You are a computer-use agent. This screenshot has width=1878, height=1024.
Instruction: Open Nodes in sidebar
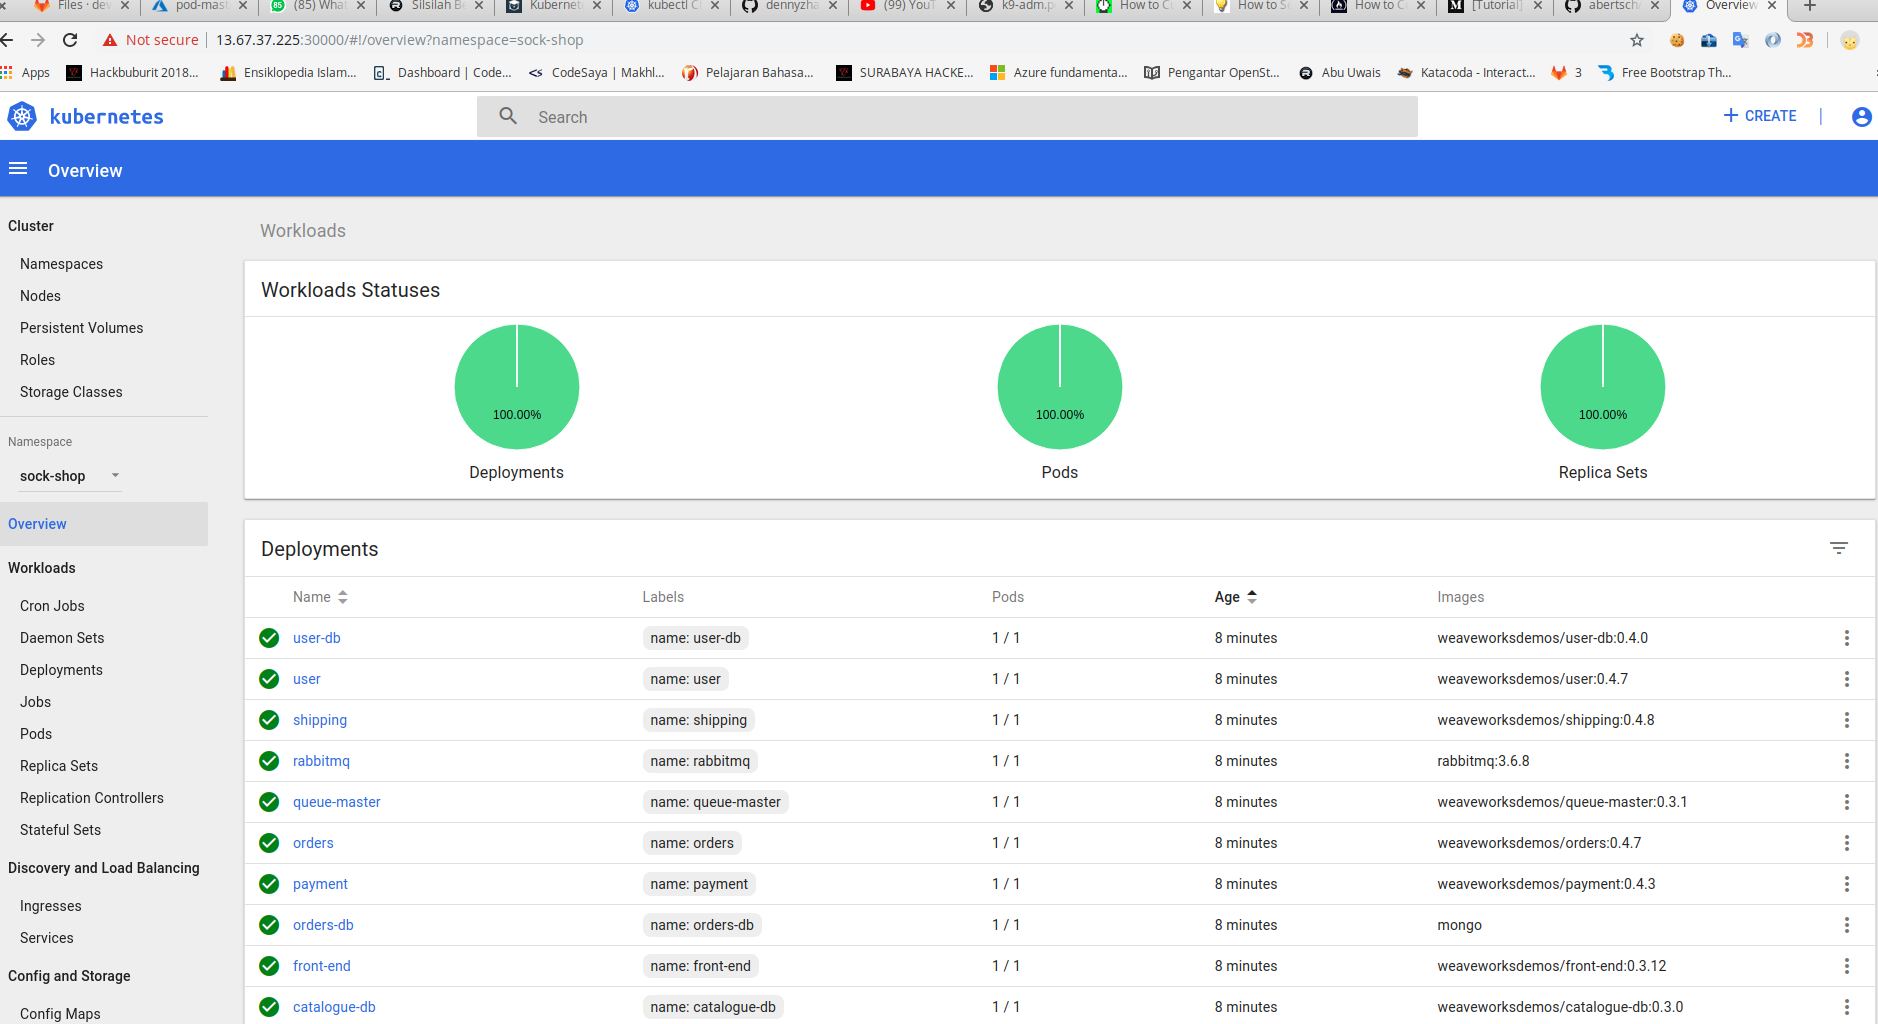[x=40, y=296]
